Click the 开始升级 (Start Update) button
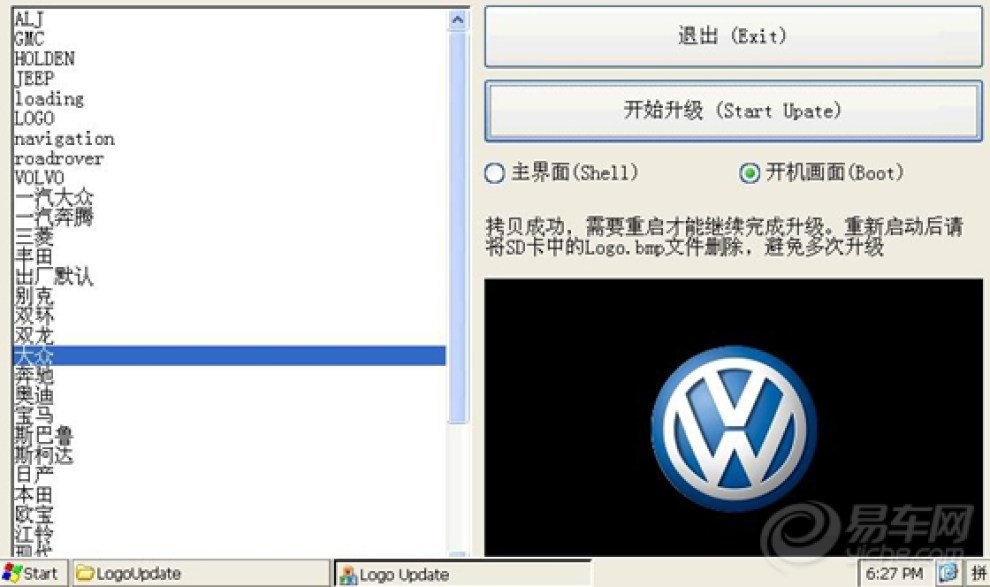The image size is (990, 587). point(732,111)
